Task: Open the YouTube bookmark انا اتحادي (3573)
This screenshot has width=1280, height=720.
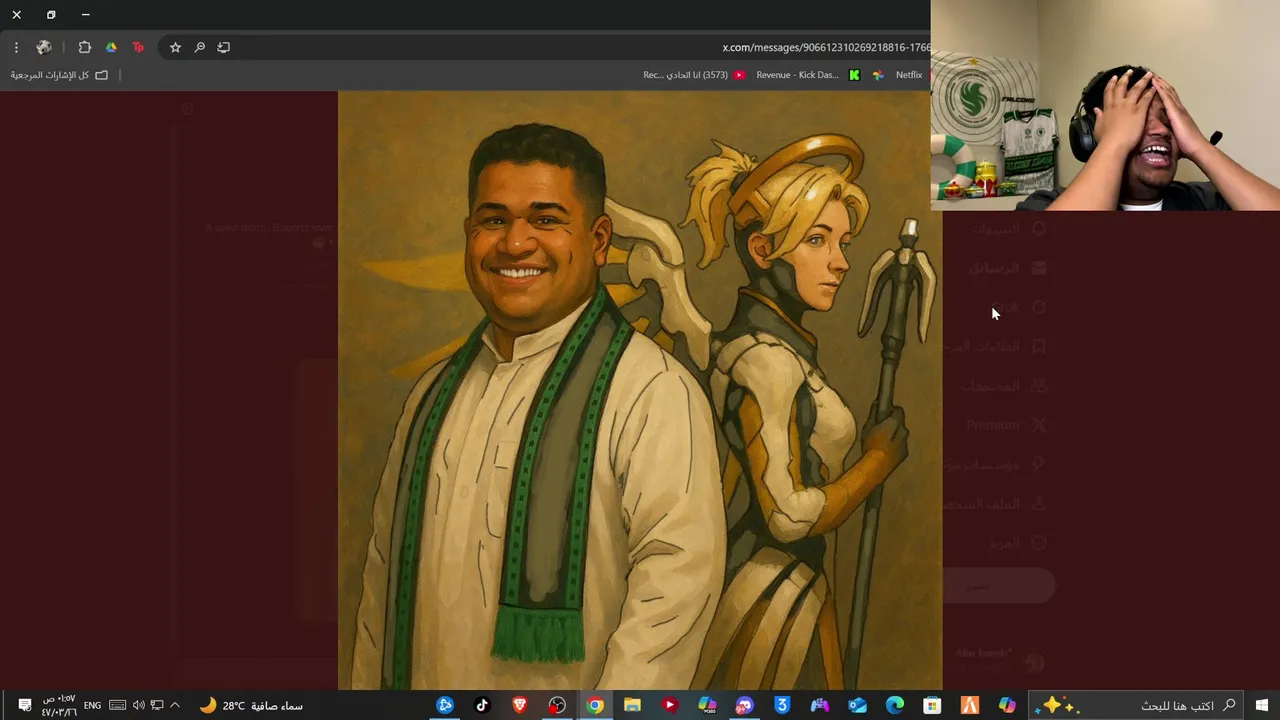Action: [694, 75]
